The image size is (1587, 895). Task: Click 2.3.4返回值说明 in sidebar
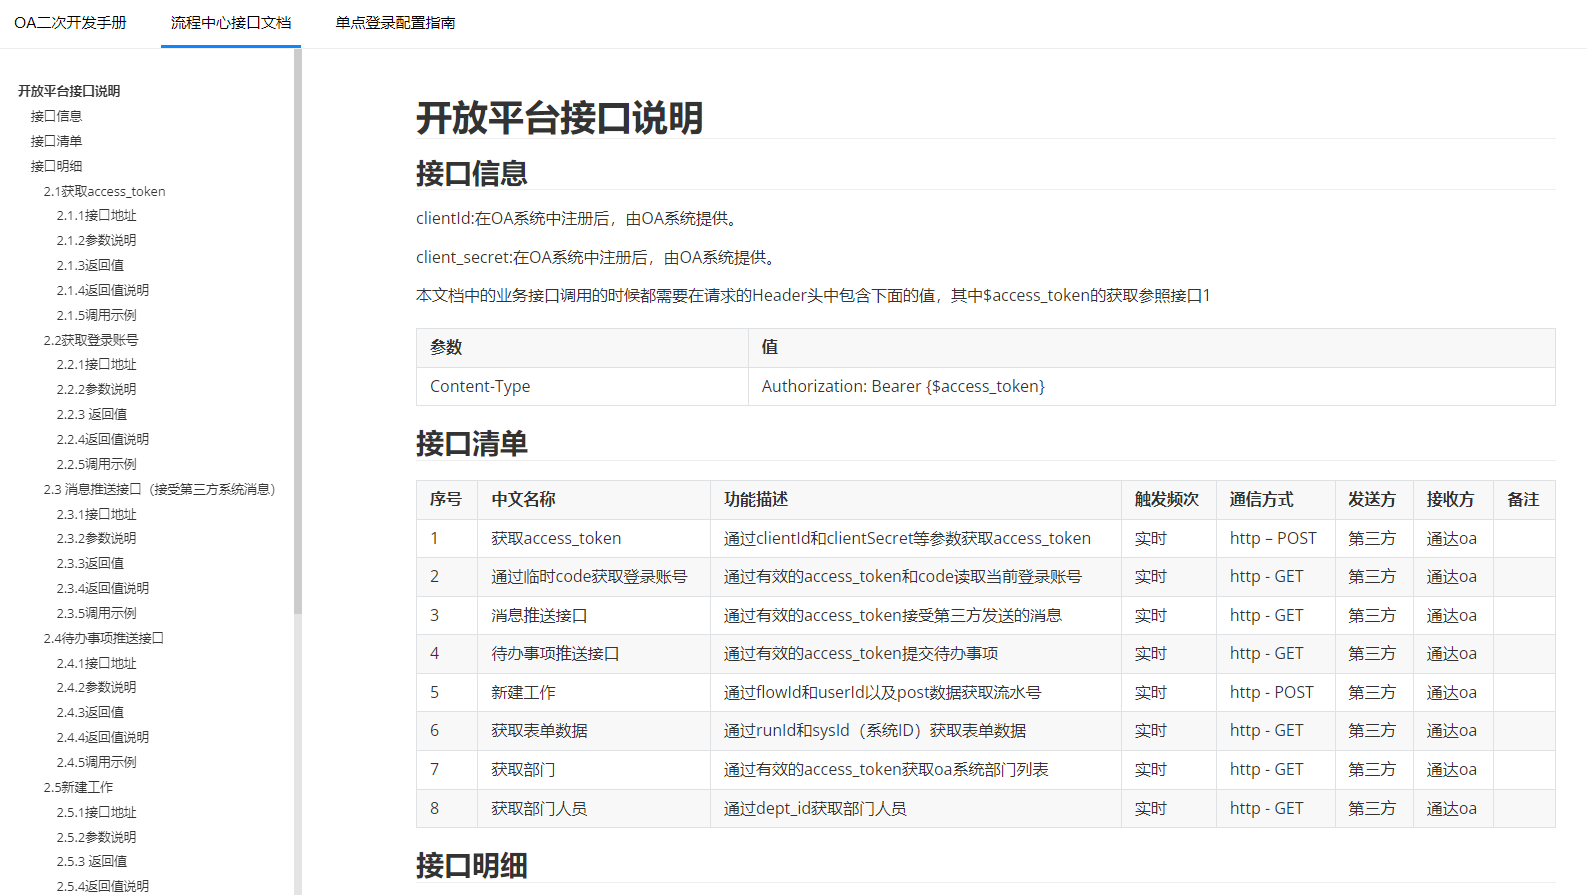tap(102, 588)
